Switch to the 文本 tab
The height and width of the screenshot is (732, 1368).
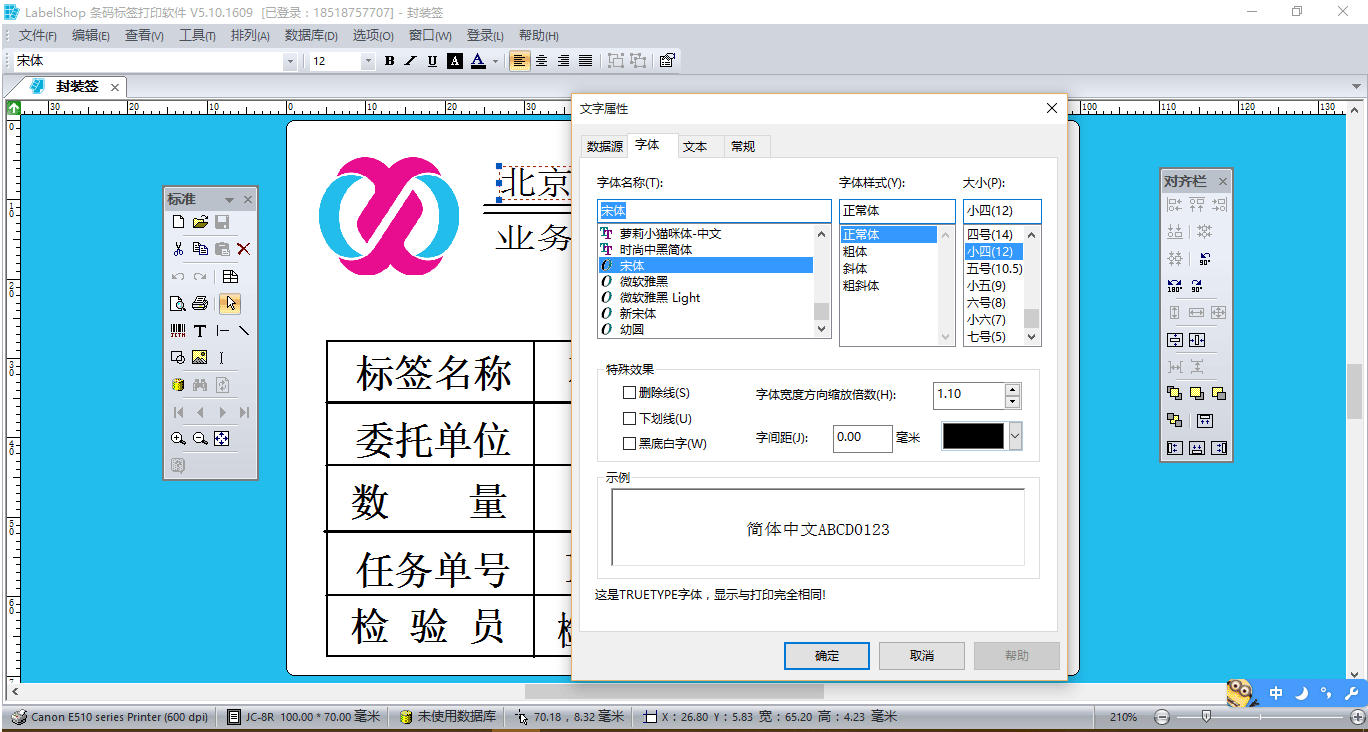point(695,146)
